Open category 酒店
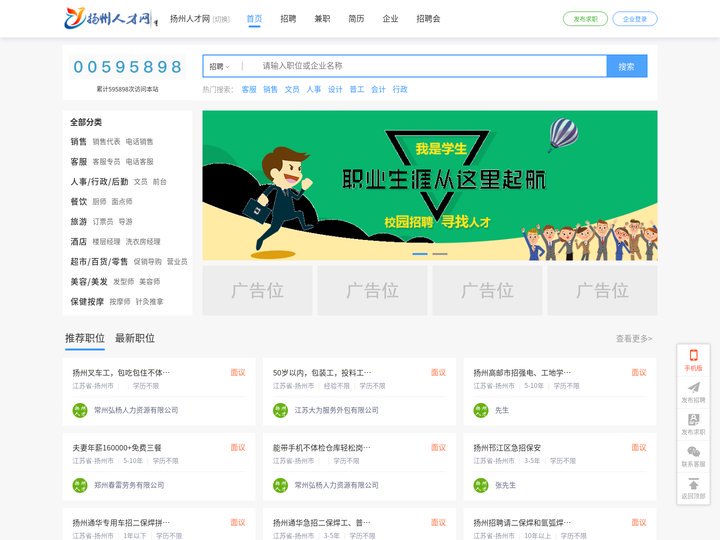 point(79,242)
